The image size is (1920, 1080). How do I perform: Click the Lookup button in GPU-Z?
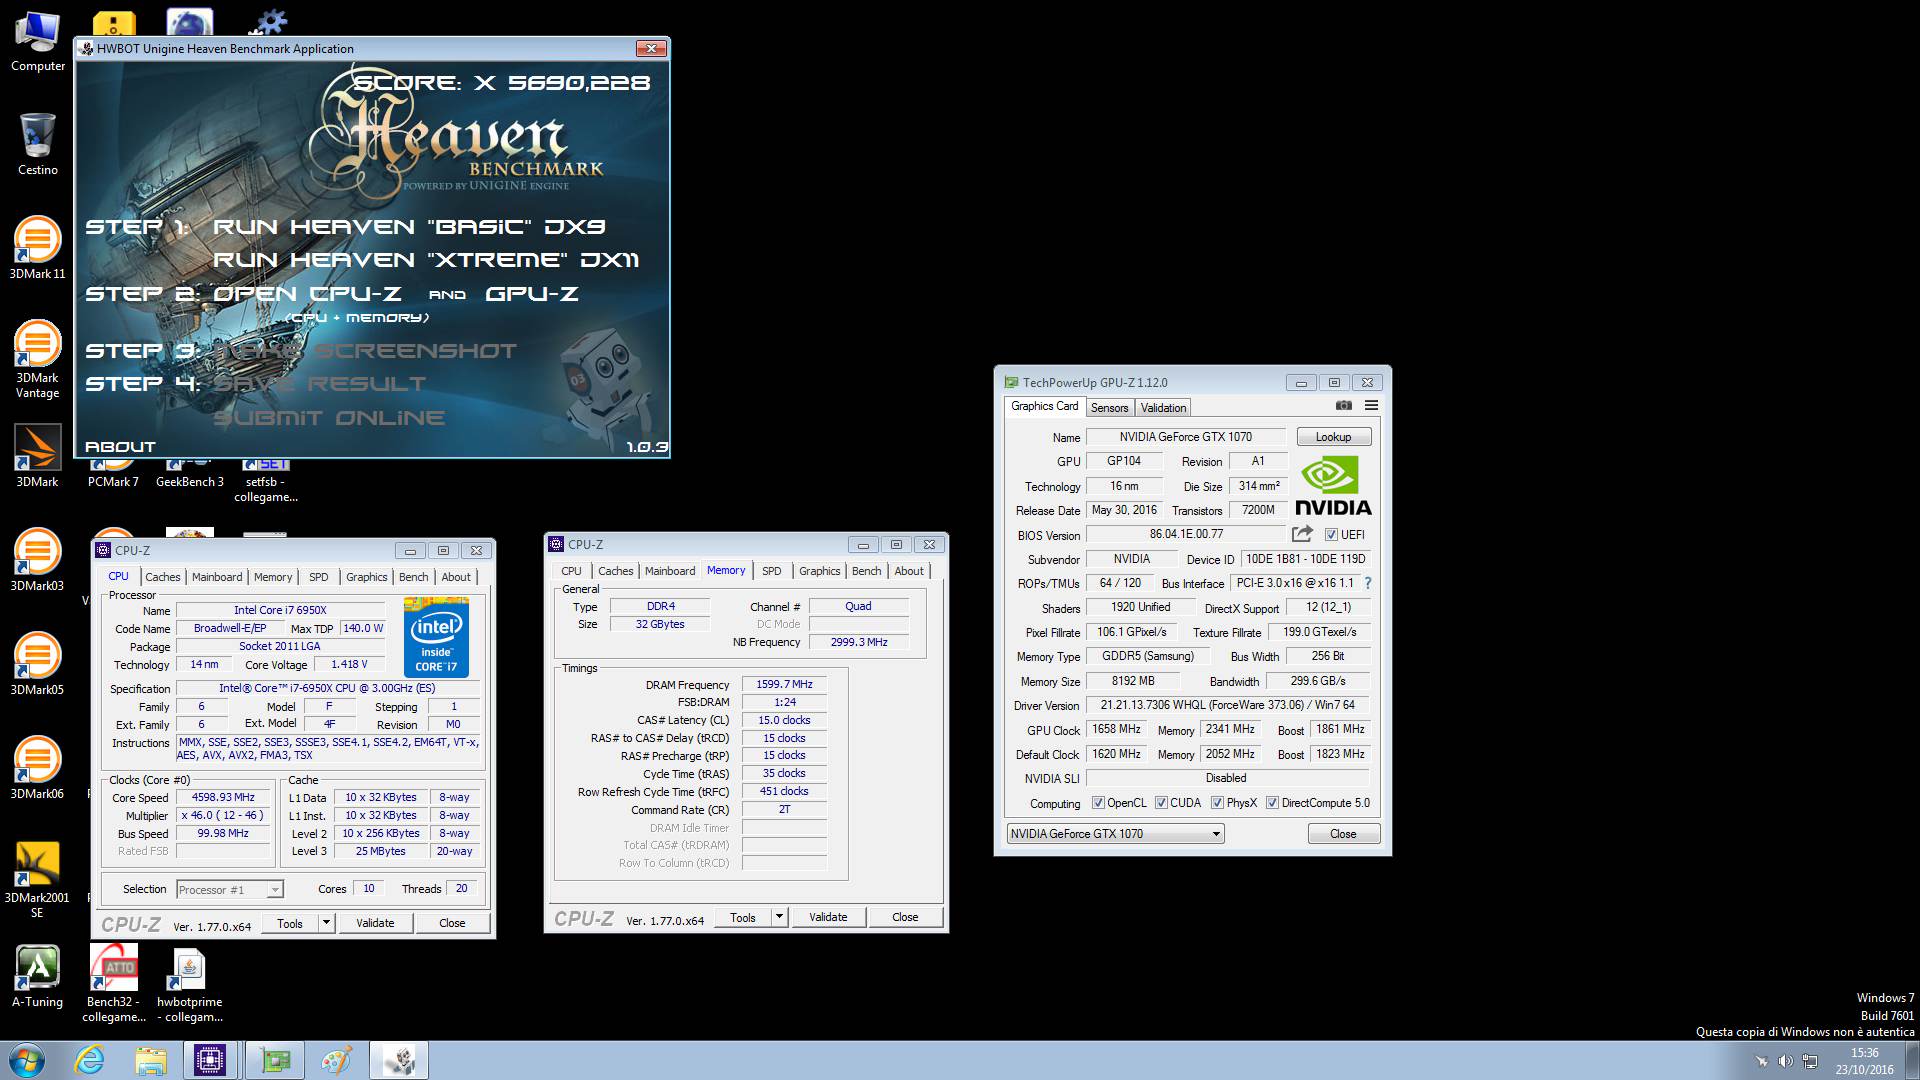(x=1333, y=437)
